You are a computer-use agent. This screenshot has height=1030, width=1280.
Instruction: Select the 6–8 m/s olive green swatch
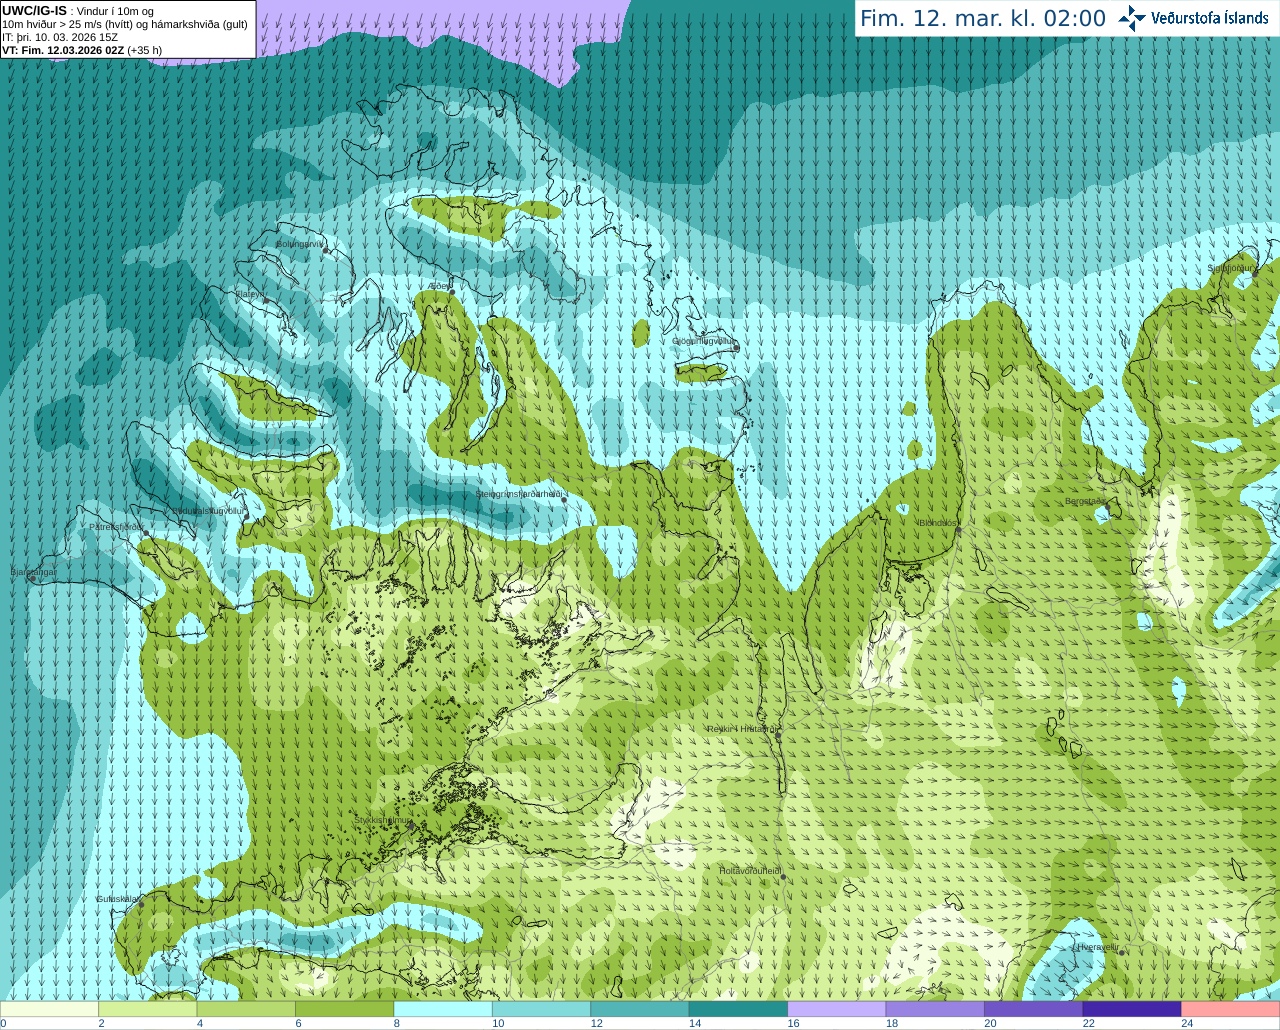[x=345, y=1009]
